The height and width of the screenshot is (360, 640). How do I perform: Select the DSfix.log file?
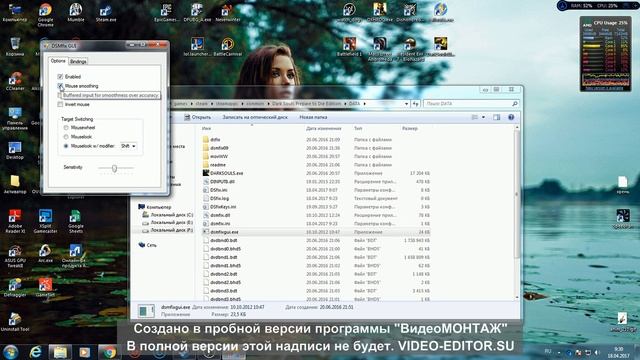(219, 198)
